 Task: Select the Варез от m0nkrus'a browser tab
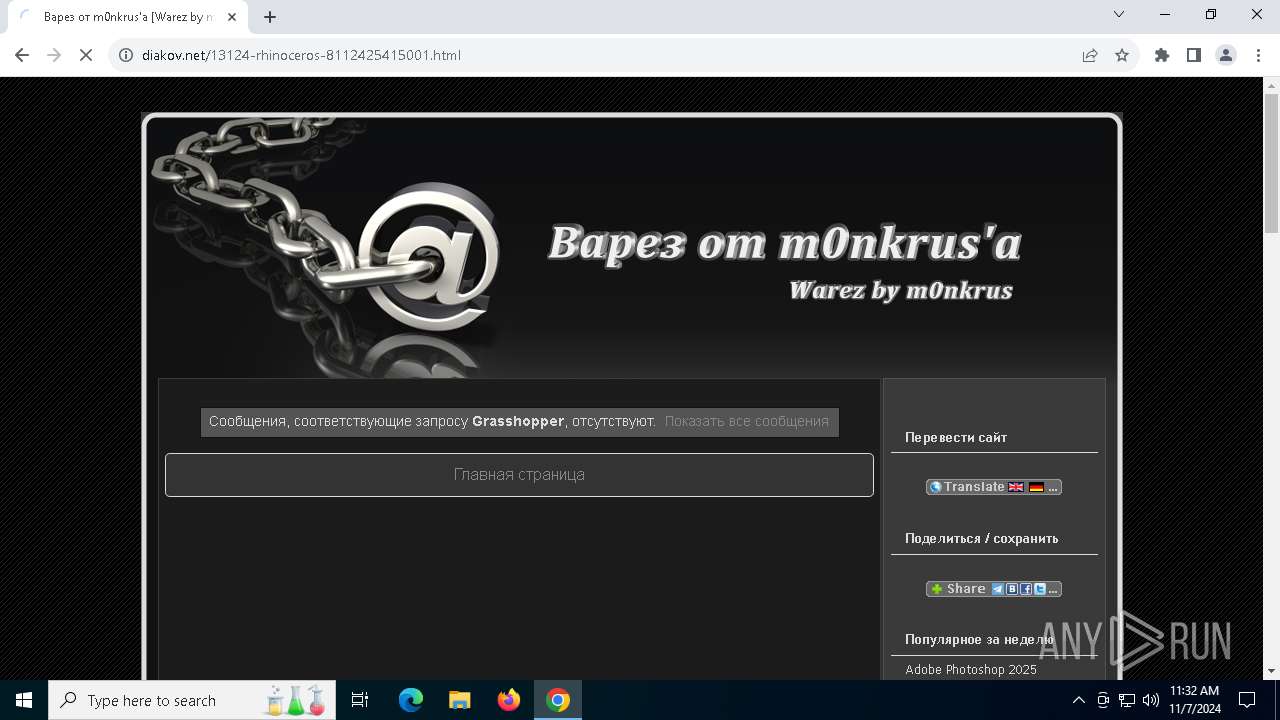pyautogui.click(x=128, y=17)
